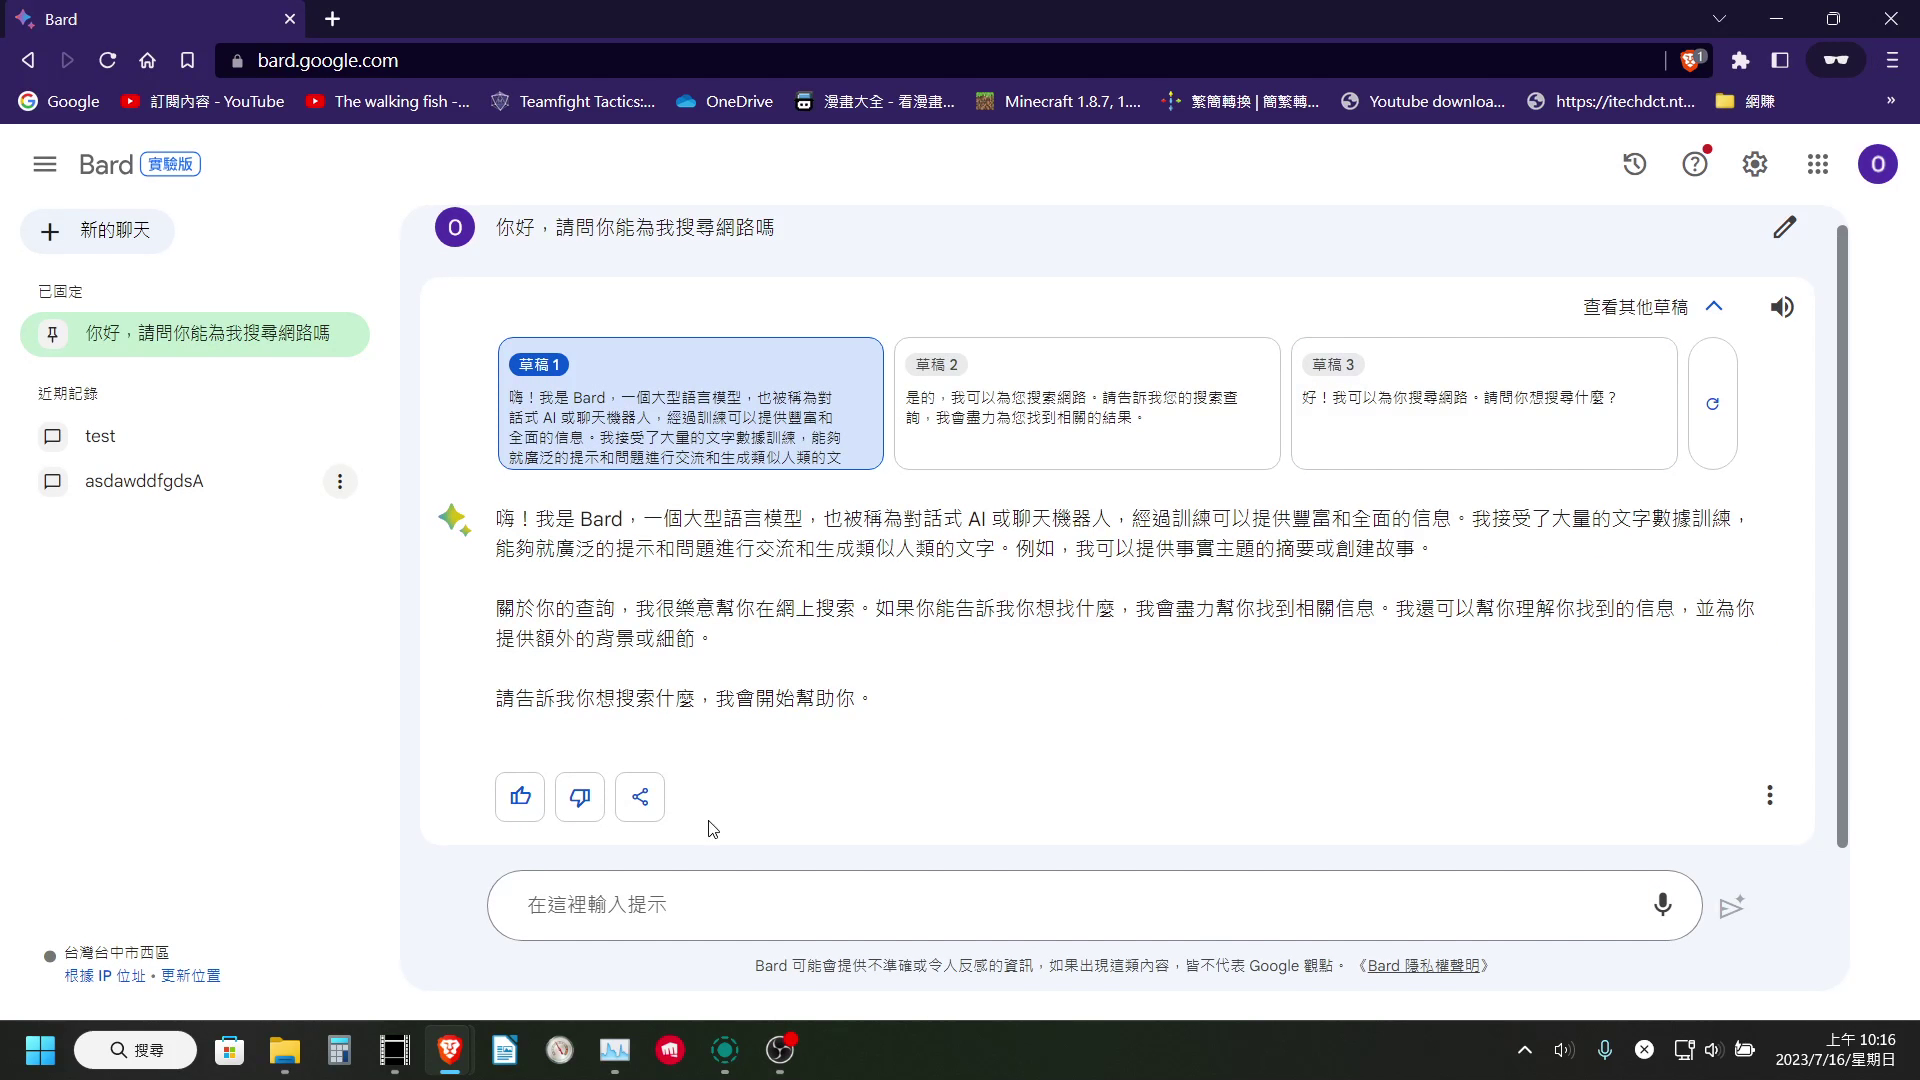Expand the browser tab search dropdown
Screen dimensions: 1920x1080
pos(1719,19)
